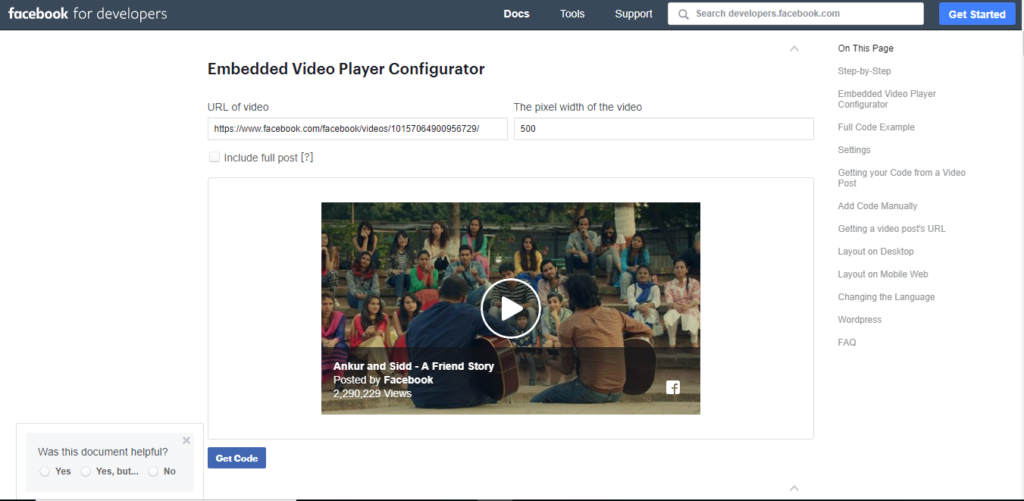Jump to Add Code Manually
Screen dimensions: 1024x501
click(x=877, y=206)
